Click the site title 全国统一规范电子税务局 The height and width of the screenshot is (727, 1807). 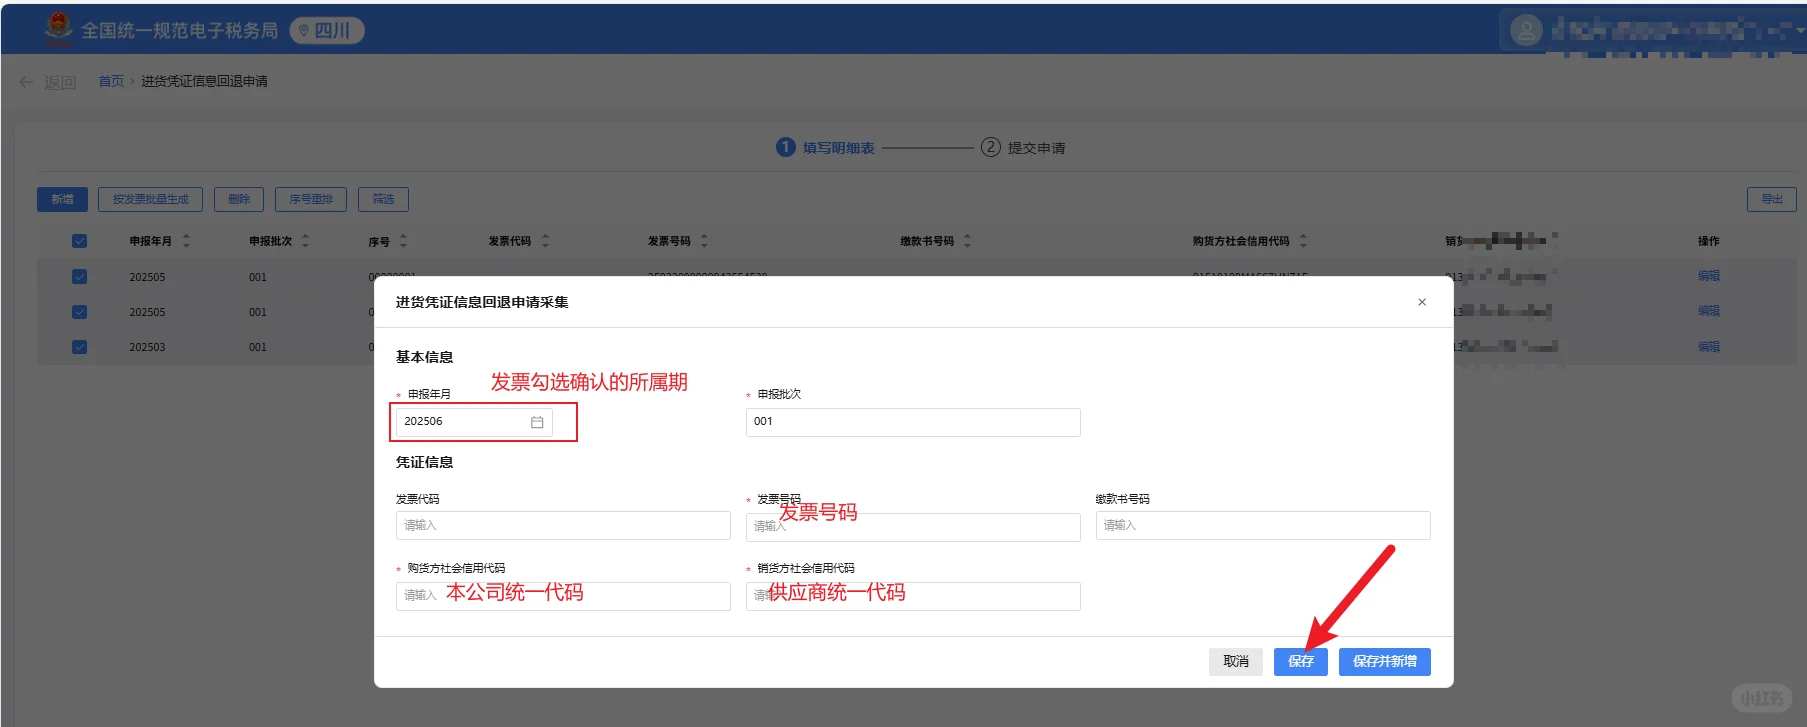tap(180, 31)
